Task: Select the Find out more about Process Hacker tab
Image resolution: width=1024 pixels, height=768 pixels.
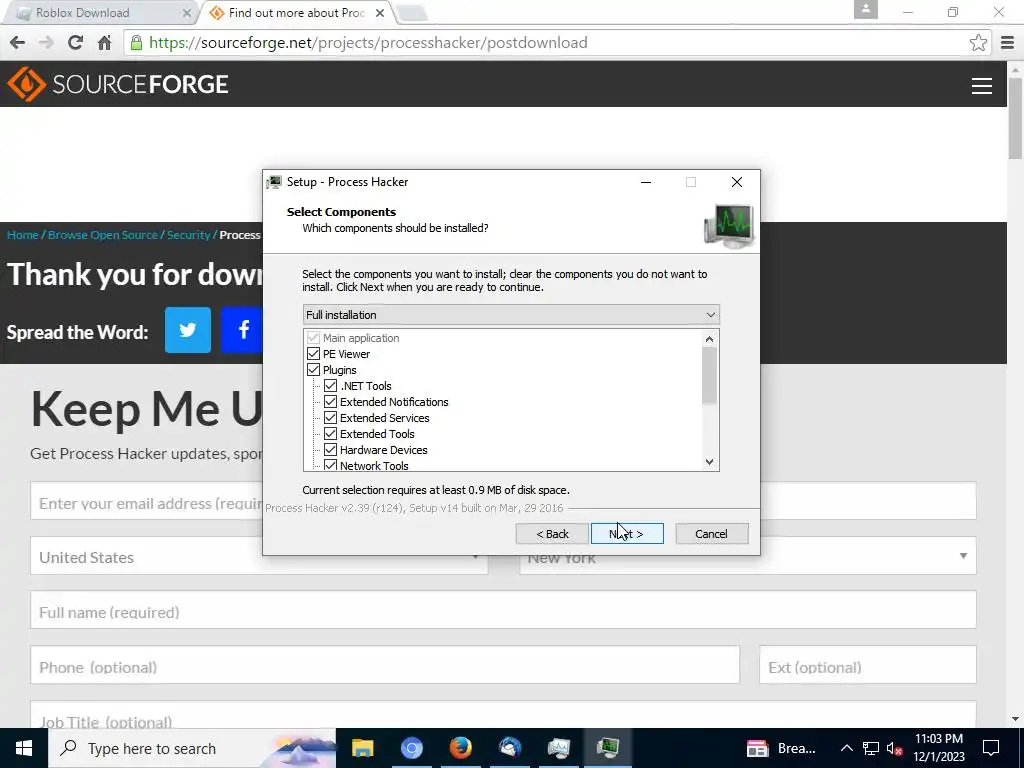Action: [x=296, y=13]
